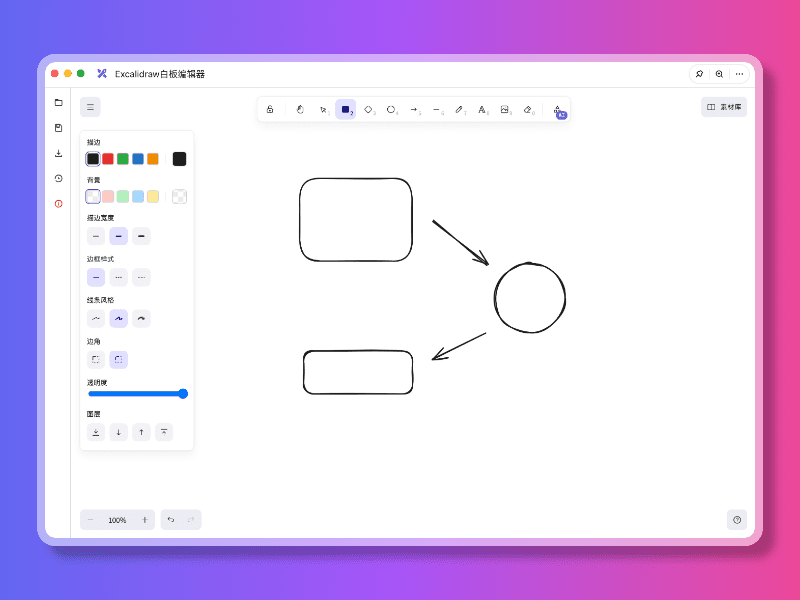Set architect sloppiness line style
The width and height of the screenshot is (800, 600).
(96, 318)
